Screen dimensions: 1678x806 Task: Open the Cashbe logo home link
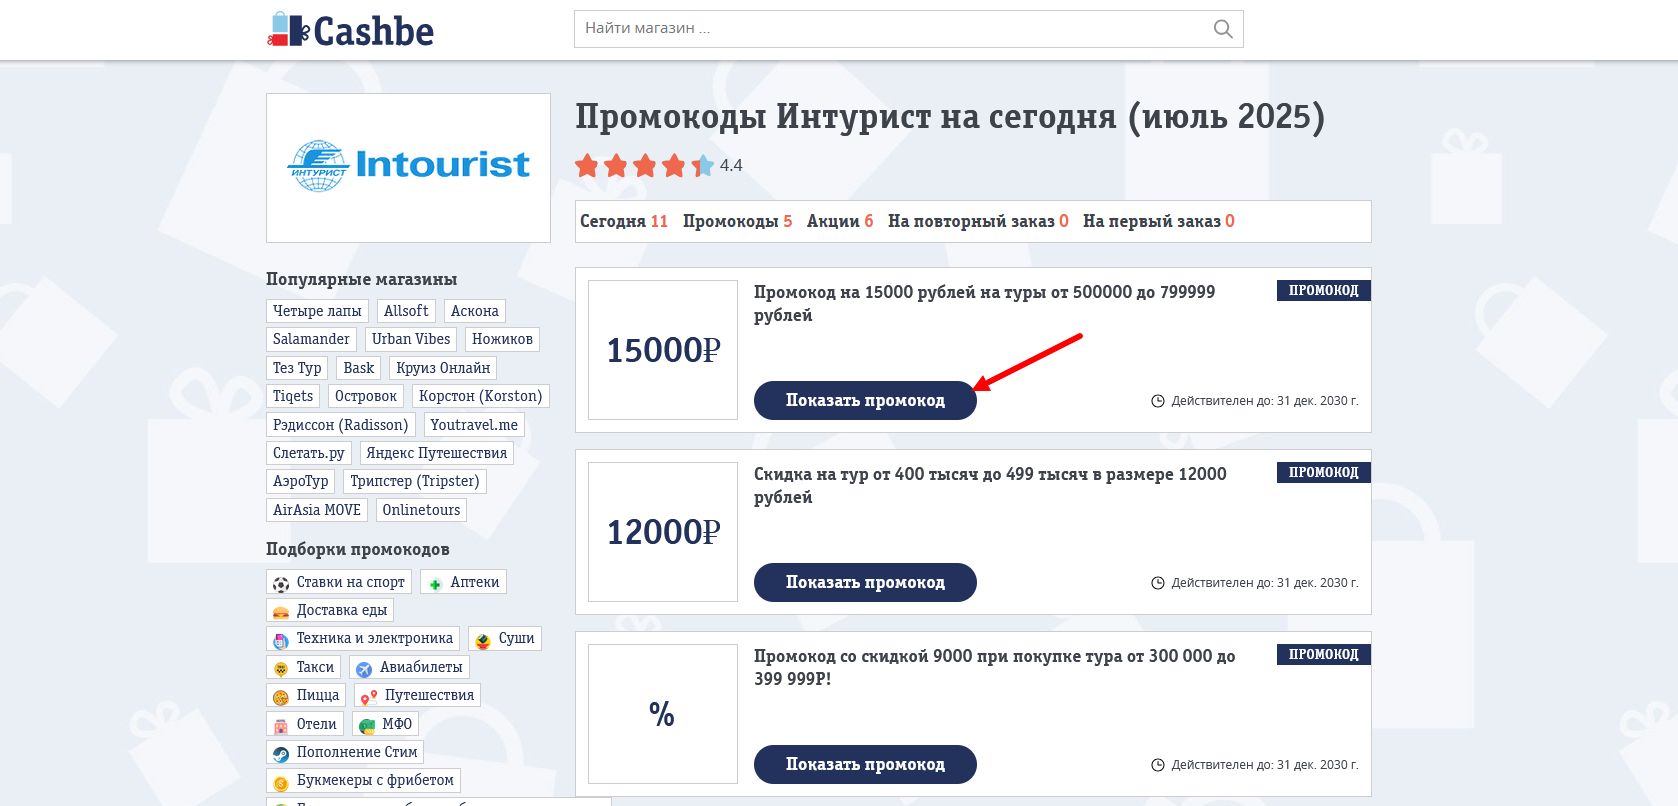pos(350,30)
